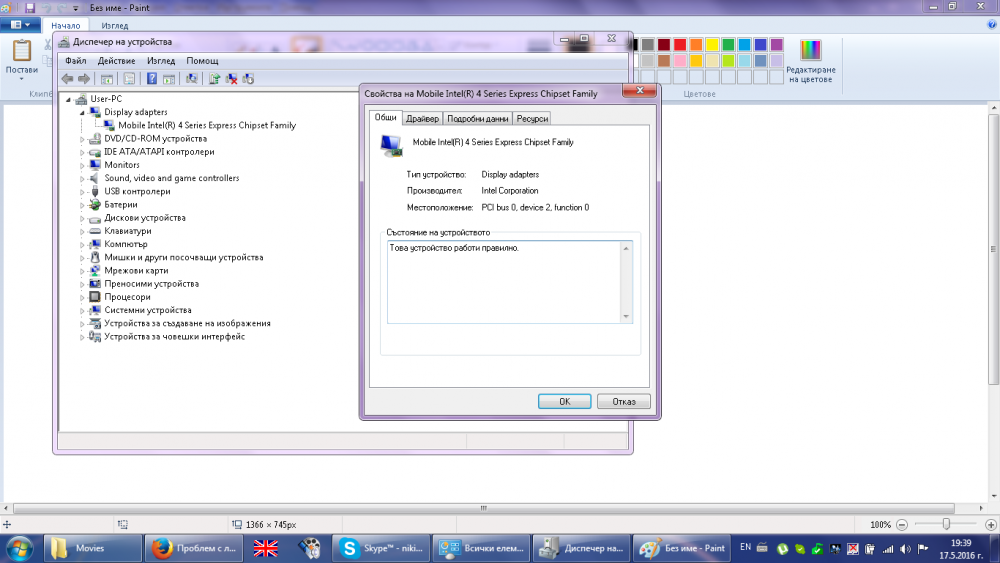Open Действие menu in Device Manager
Screen dimensions: 1000x563
coord(116,61)
